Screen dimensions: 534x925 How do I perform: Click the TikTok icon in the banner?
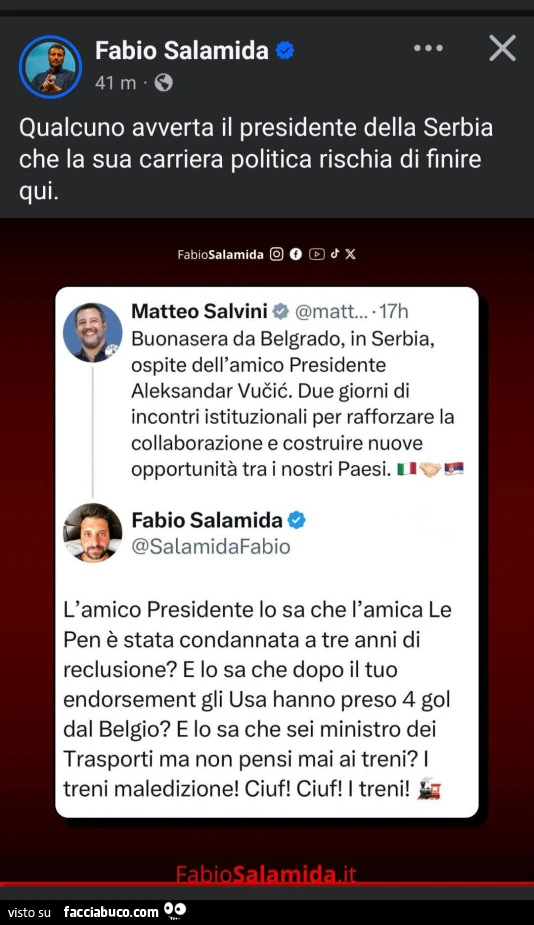335,254
